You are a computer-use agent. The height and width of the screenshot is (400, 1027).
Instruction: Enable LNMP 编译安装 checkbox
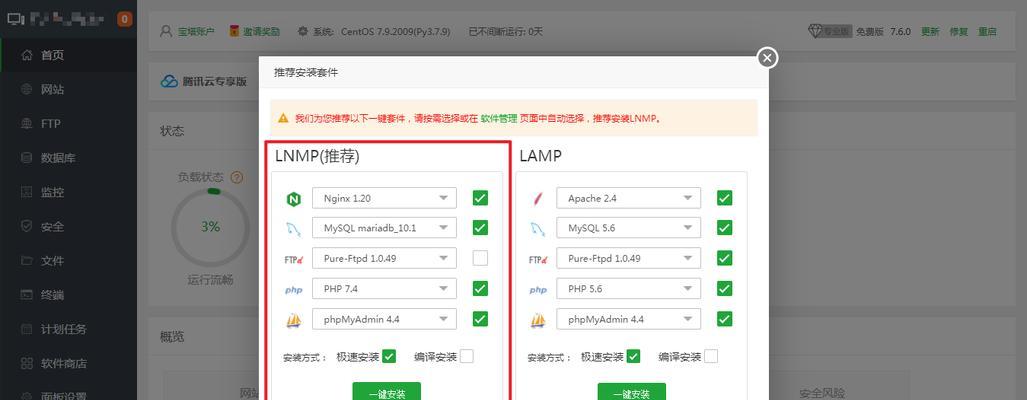point(466,356)
